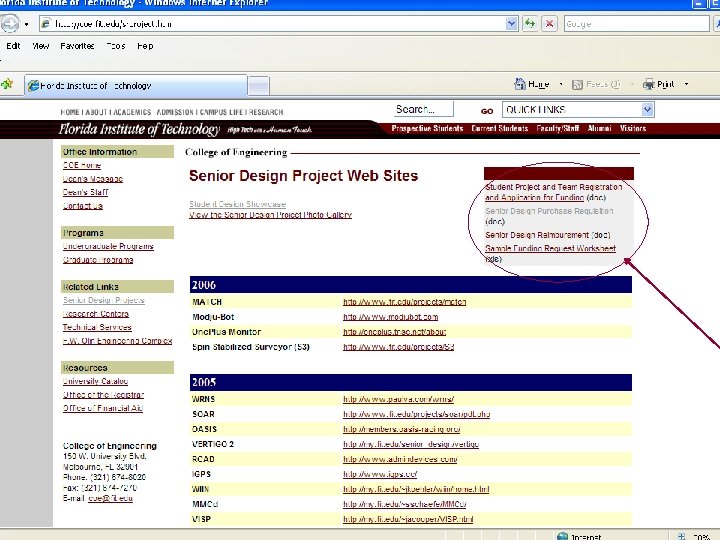Open the Modu-Bot project URL

(390, 317)
